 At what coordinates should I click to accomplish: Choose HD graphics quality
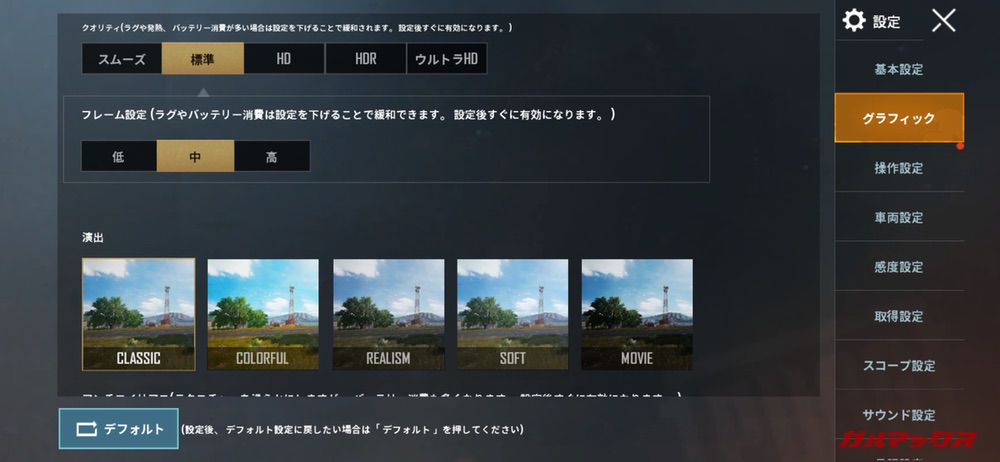pyautogui.click(x=284, y=59)
